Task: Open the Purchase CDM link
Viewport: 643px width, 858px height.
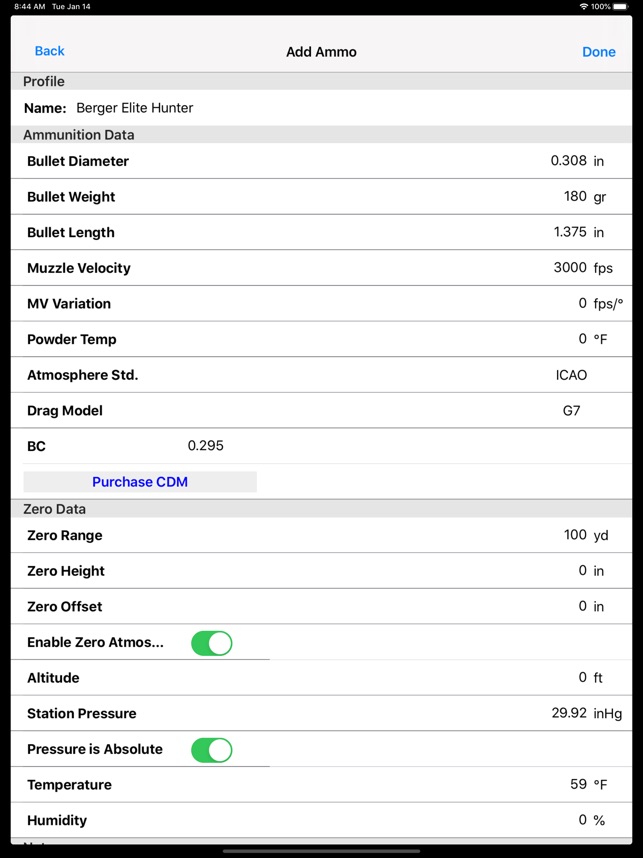Action: [x=140, y=482]
